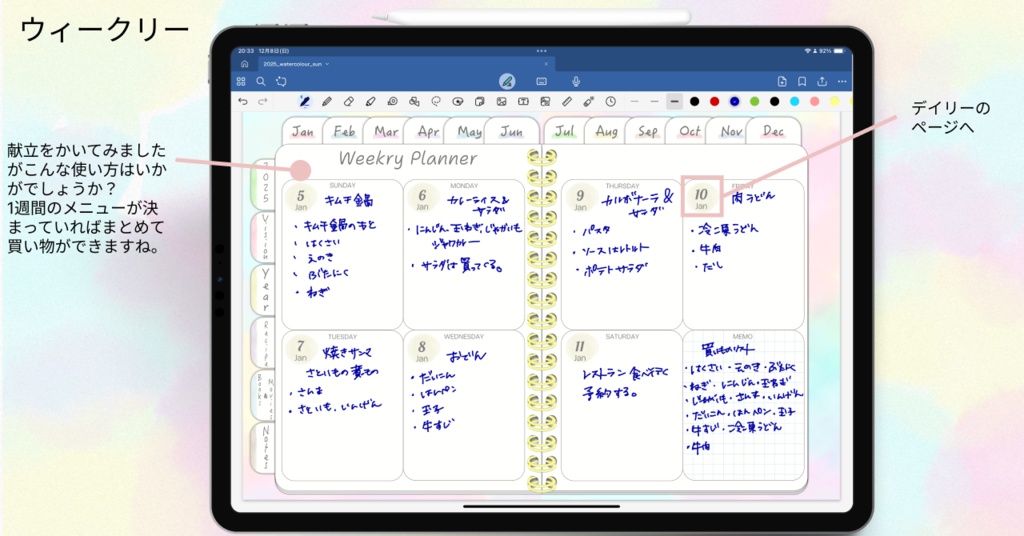Jump to the Mar month tab

[386, 131]
